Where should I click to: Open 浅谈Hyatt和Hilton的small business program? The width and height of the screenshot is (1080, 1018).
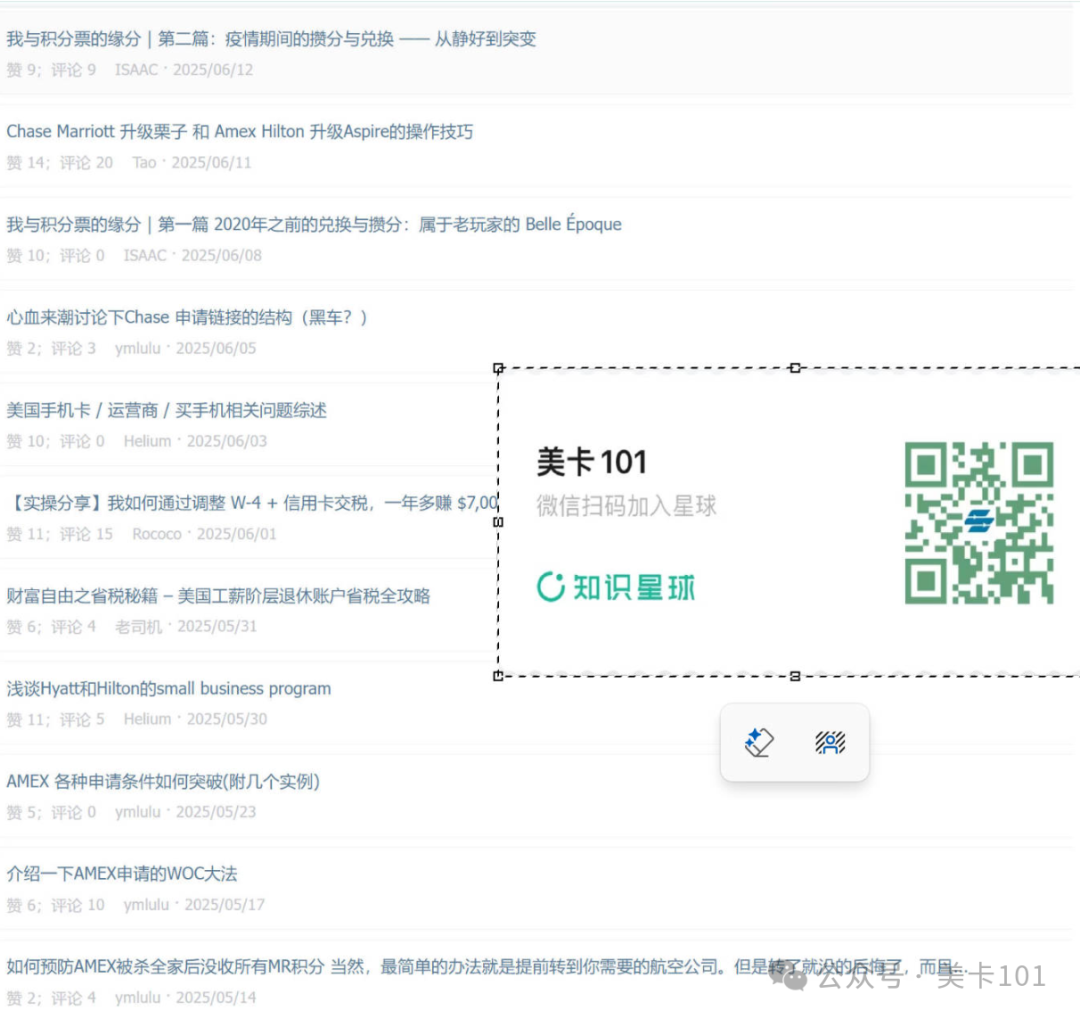pos(169,688)
